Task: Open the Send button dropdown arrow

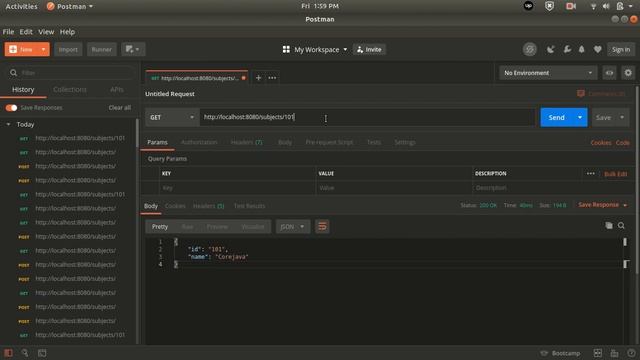Action: click(x=580, y=118)
